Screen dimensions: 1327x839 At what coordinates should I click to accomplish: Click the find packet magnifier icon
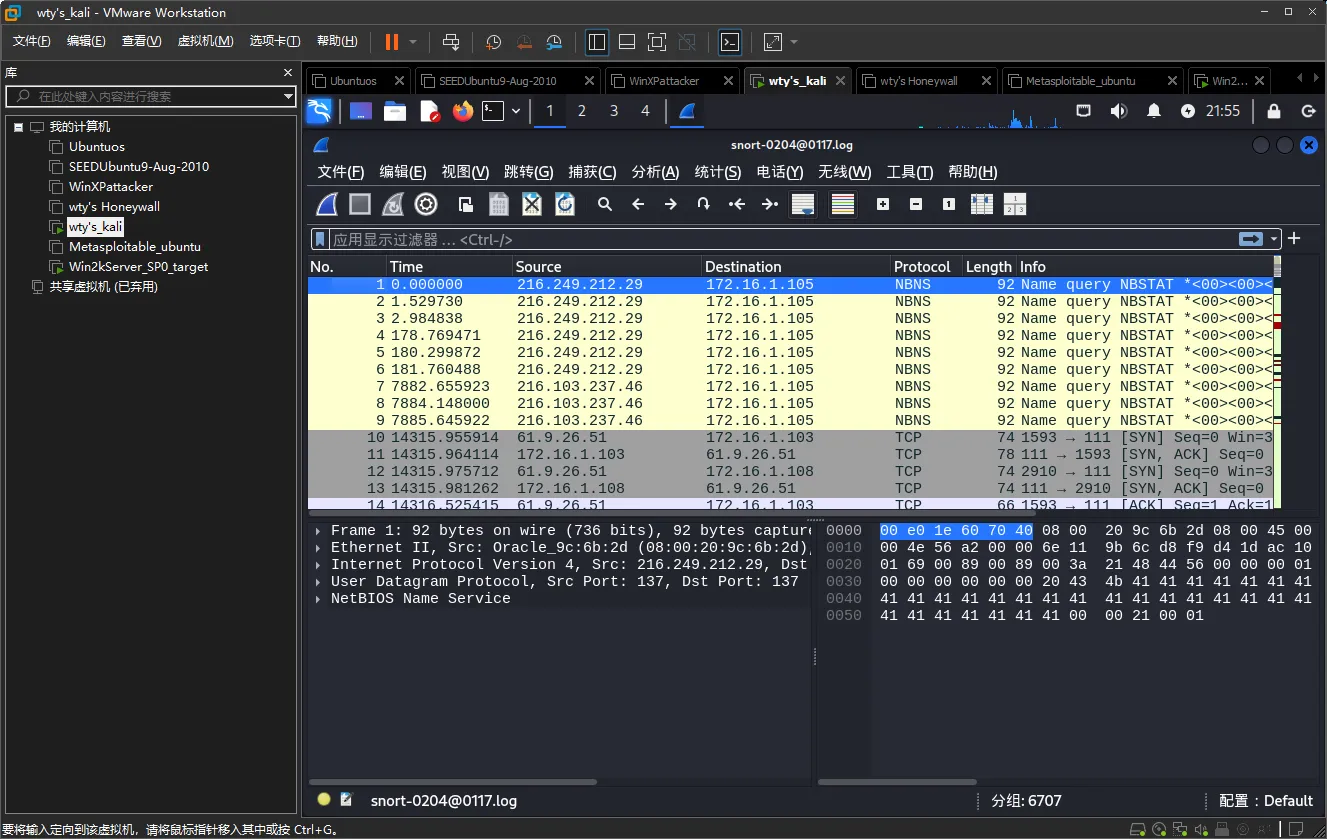(605, 205)
